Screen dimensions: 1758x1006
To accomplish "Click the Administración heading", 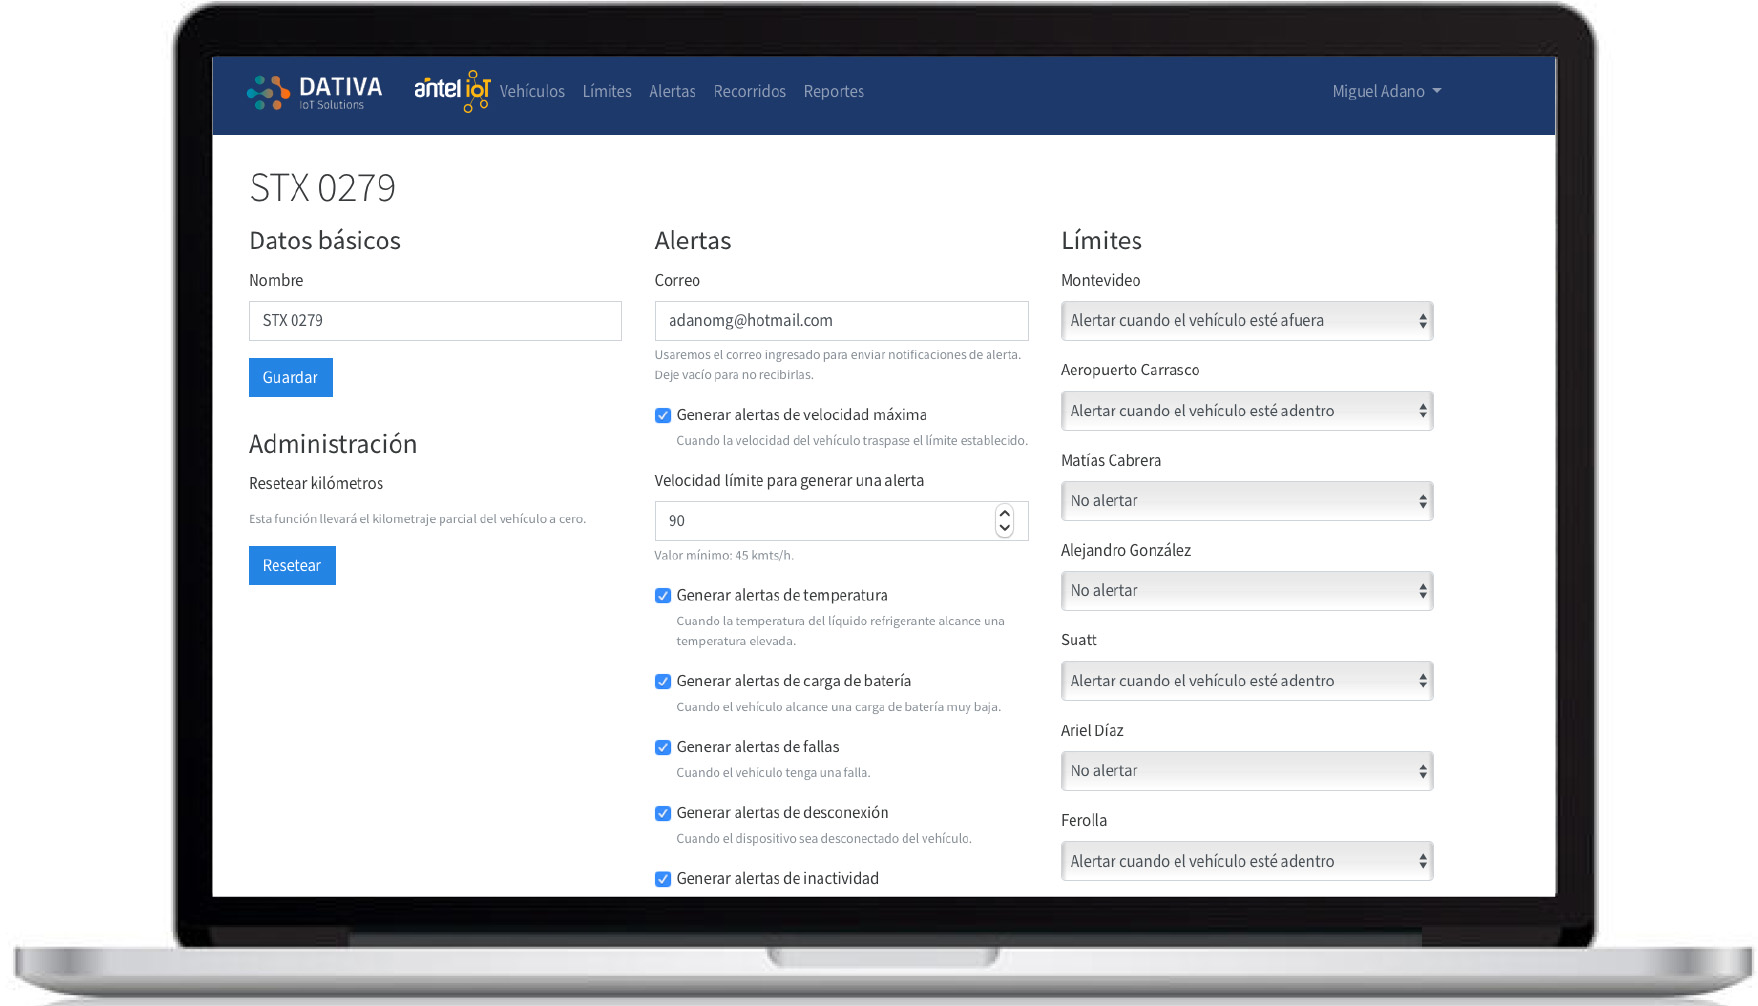I will click(x=333, y=444).
